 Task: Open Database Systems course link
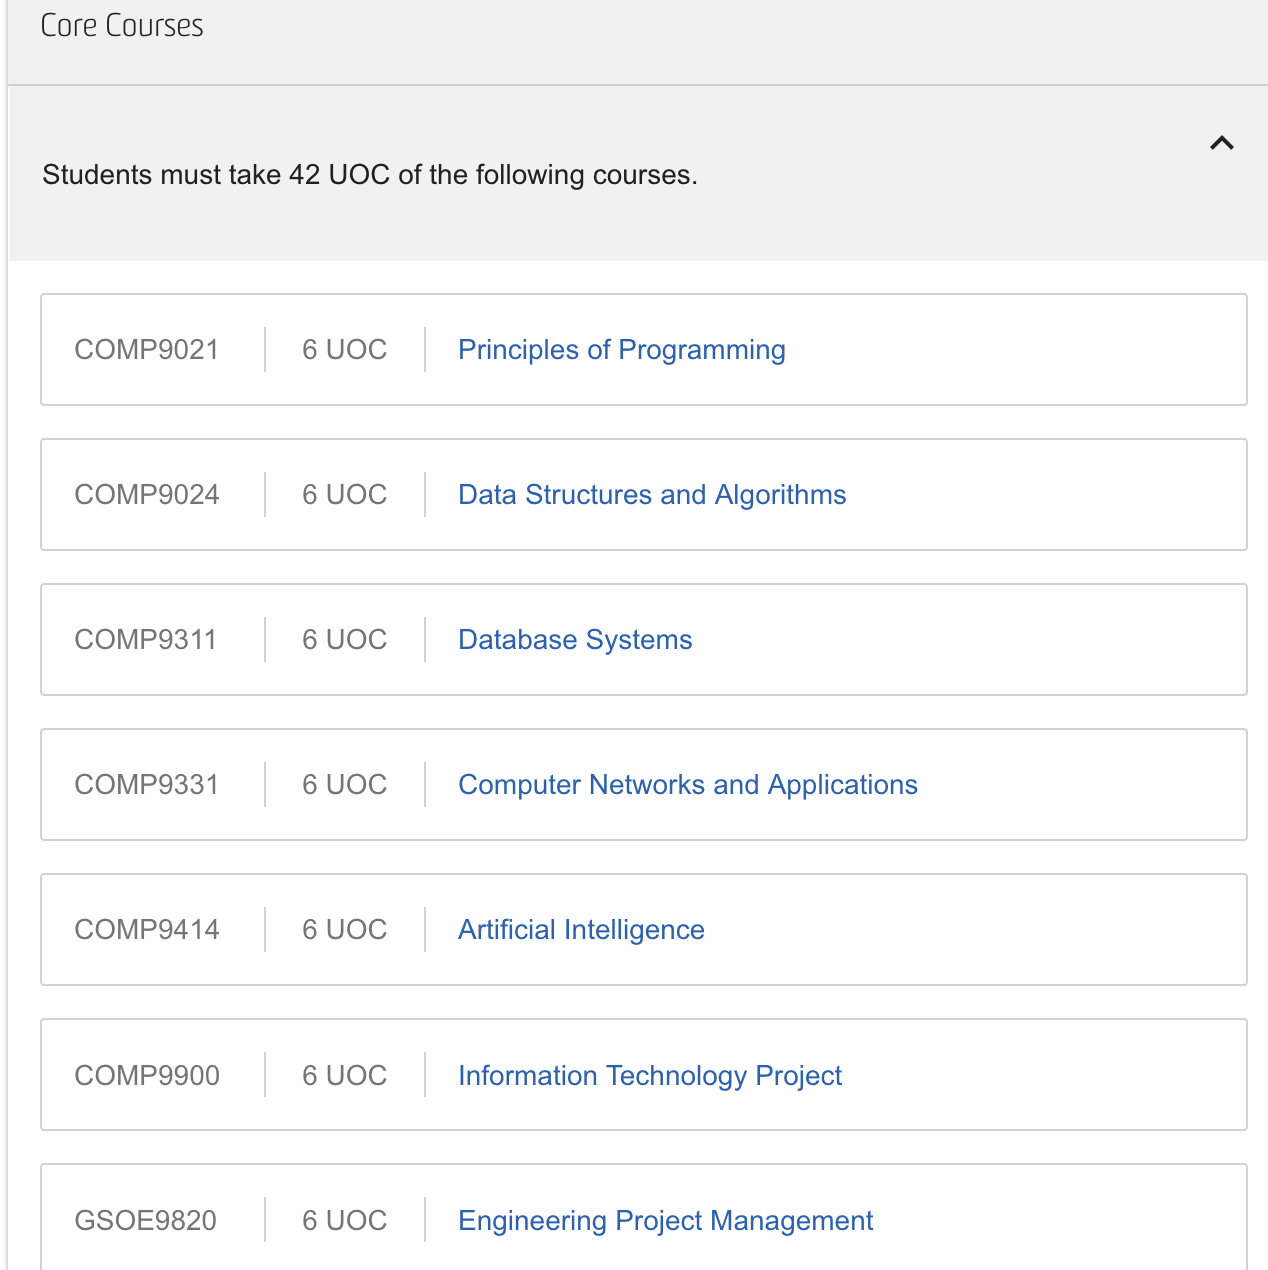click(574, 640)
